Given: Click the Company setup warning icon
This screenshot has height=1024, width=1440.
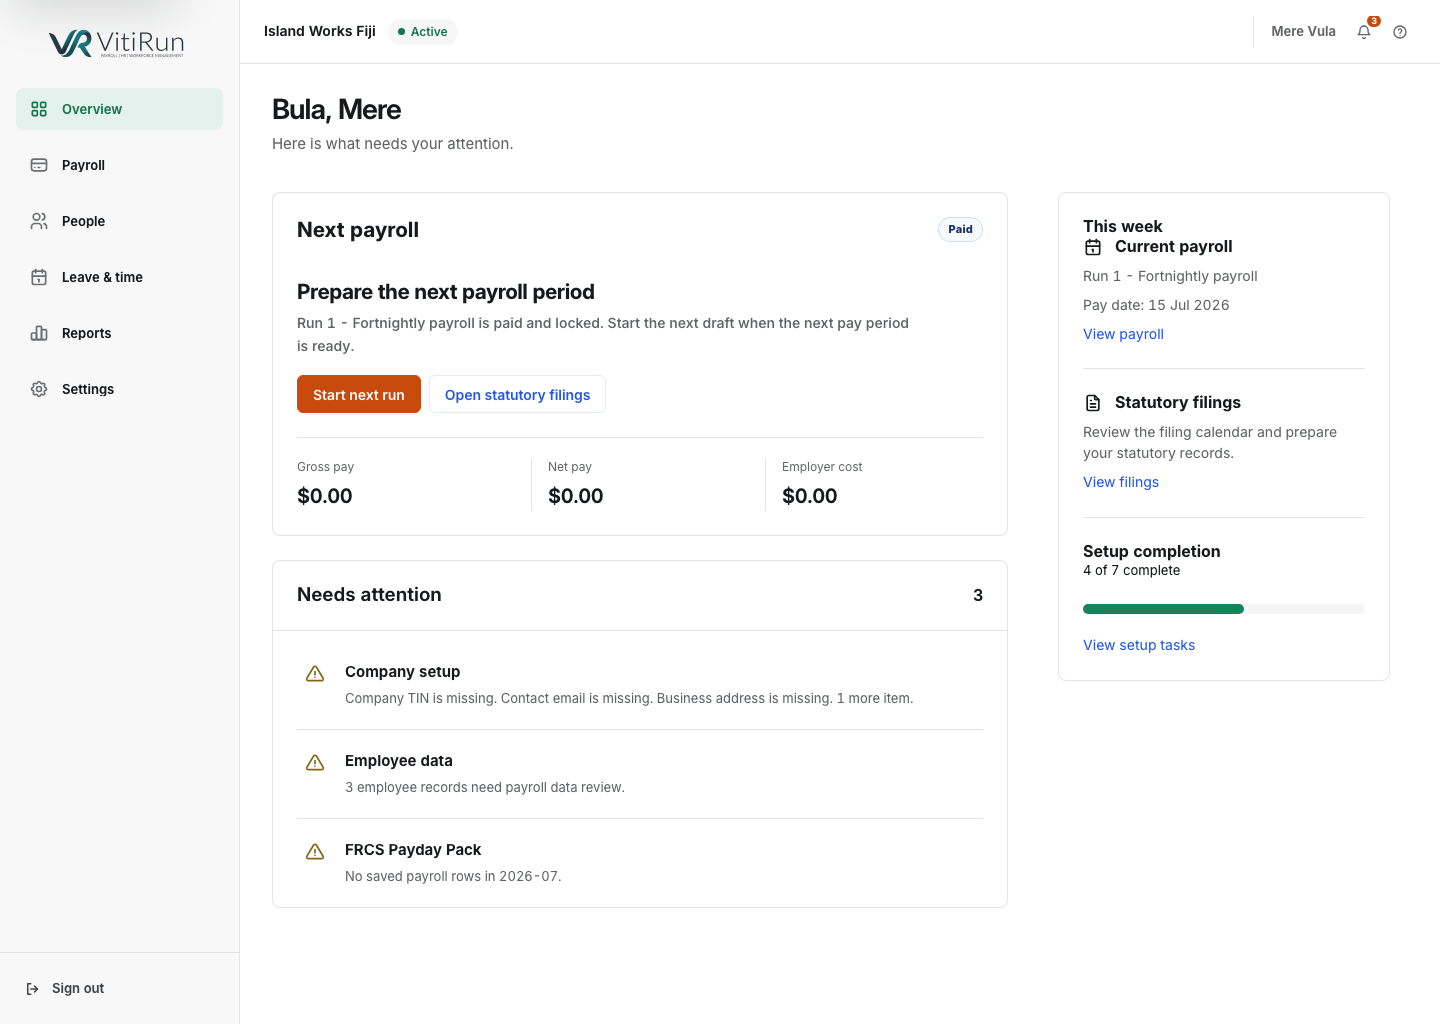Looking at the screenshot, I should 315,673.
